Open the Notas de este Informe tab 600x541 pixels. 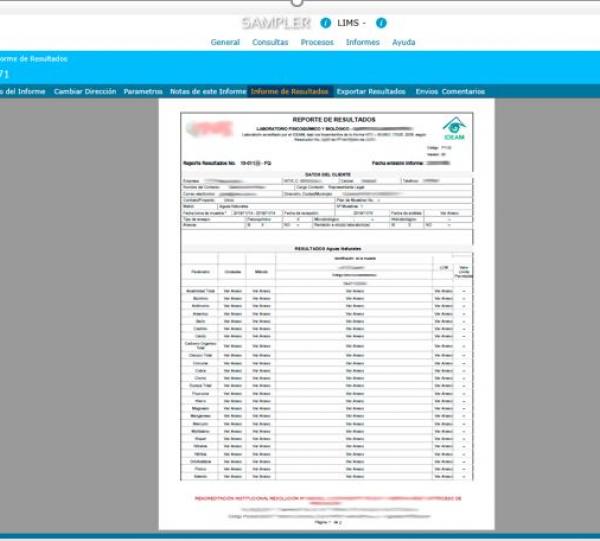(207, 91)
